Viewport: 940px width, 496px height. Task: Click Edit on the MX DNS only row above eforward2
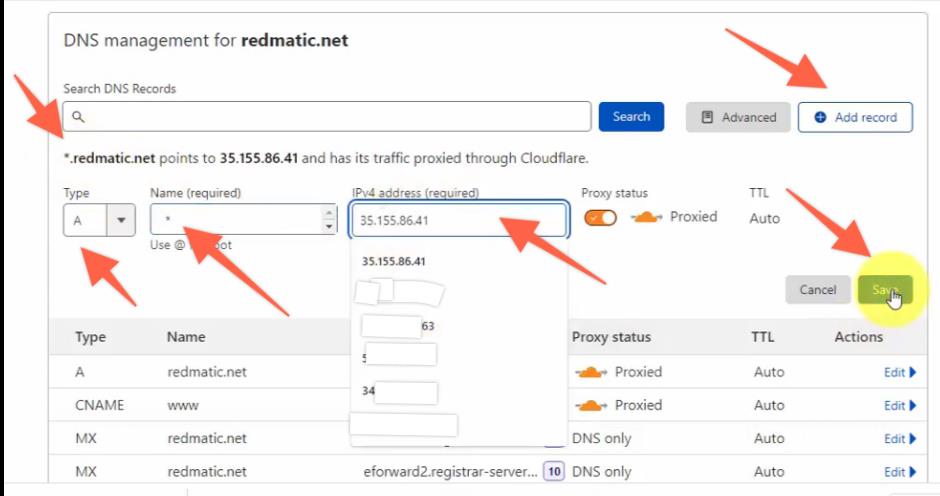click(900, 438)
